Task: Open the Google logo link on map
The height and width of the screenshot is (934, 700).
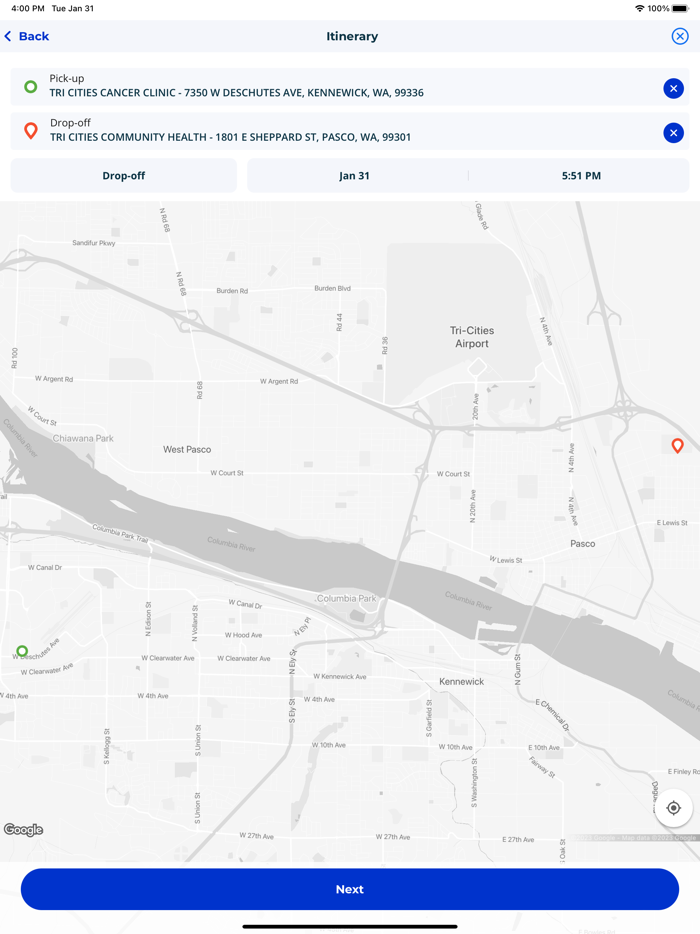Action: [x=23, y=830]
